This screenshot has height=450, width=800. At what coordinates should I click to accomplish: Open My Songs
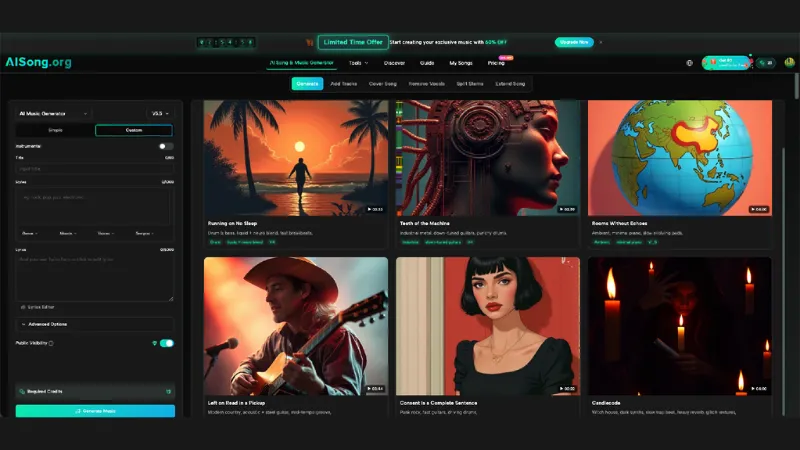[x=461, y=63]
